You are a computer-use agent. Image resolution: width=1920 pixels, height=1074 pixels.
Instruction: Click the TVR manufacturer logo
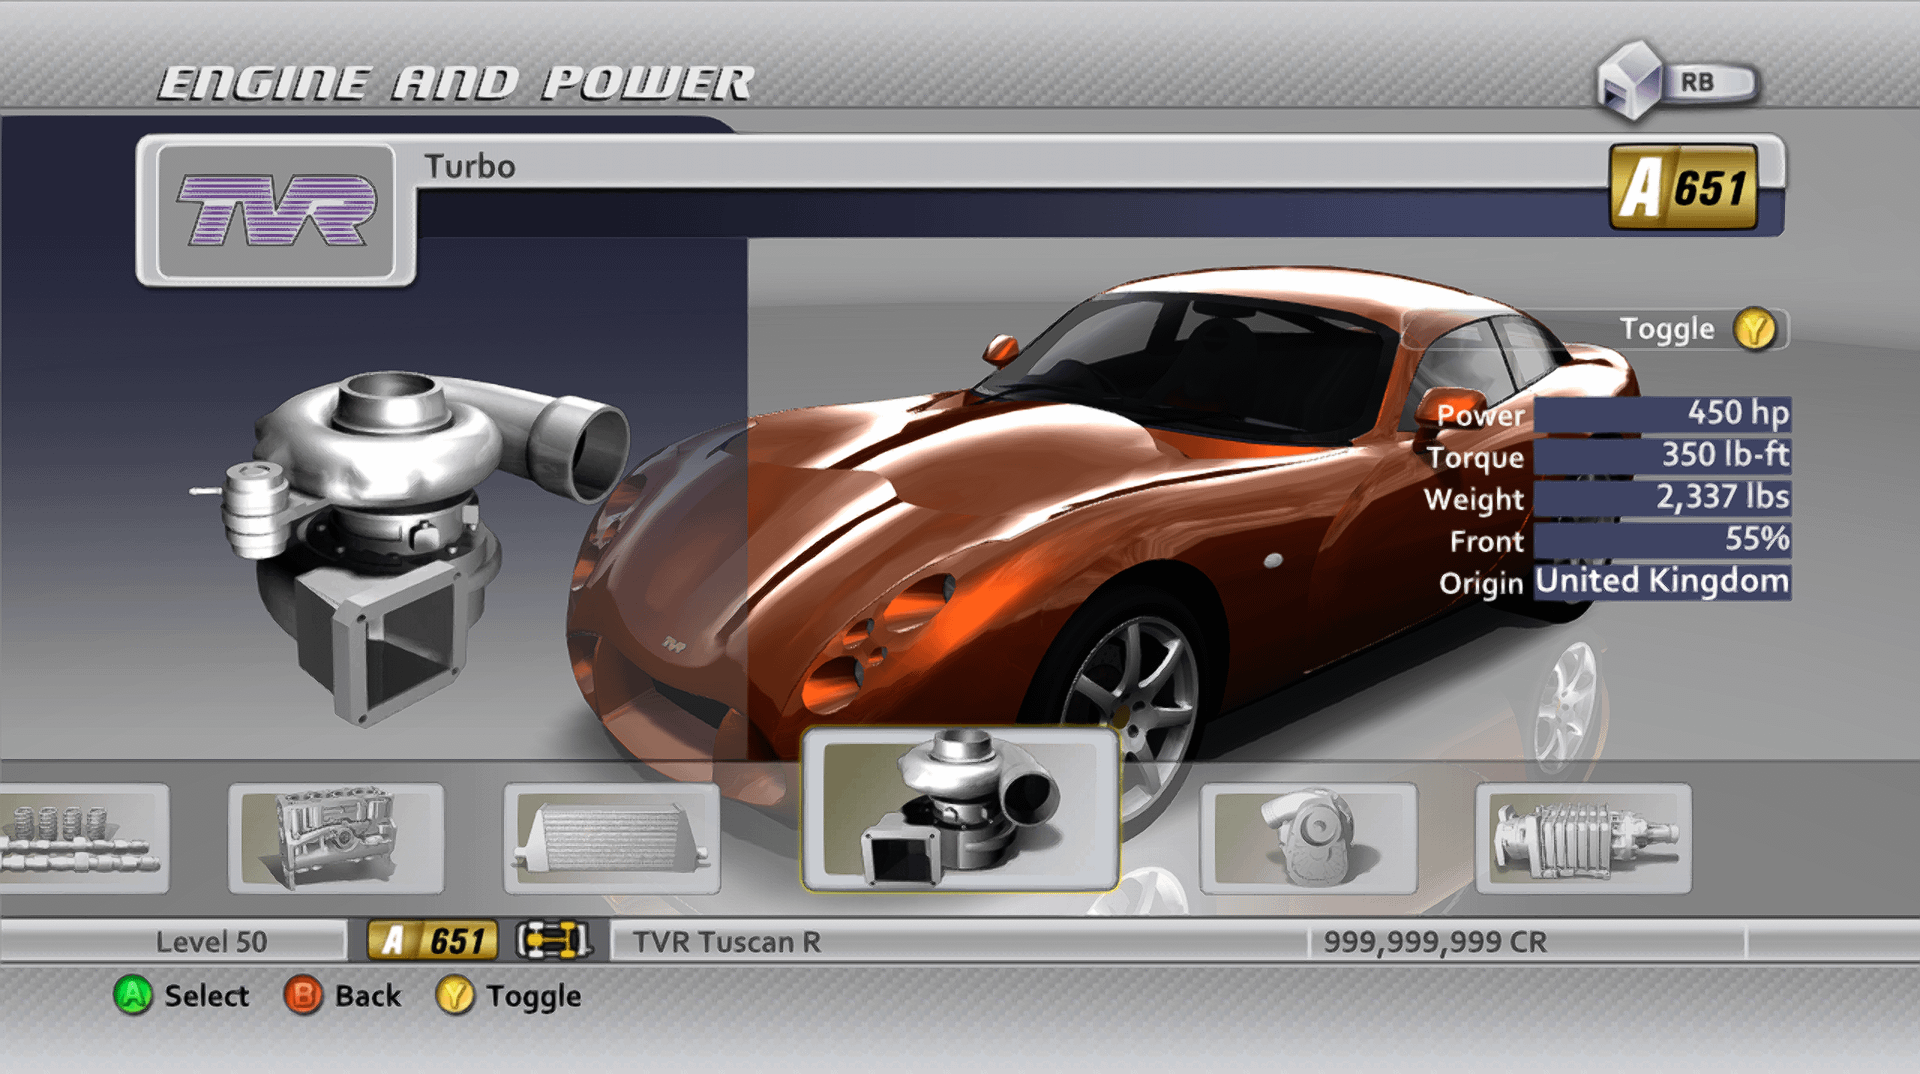tap(277, 211)
